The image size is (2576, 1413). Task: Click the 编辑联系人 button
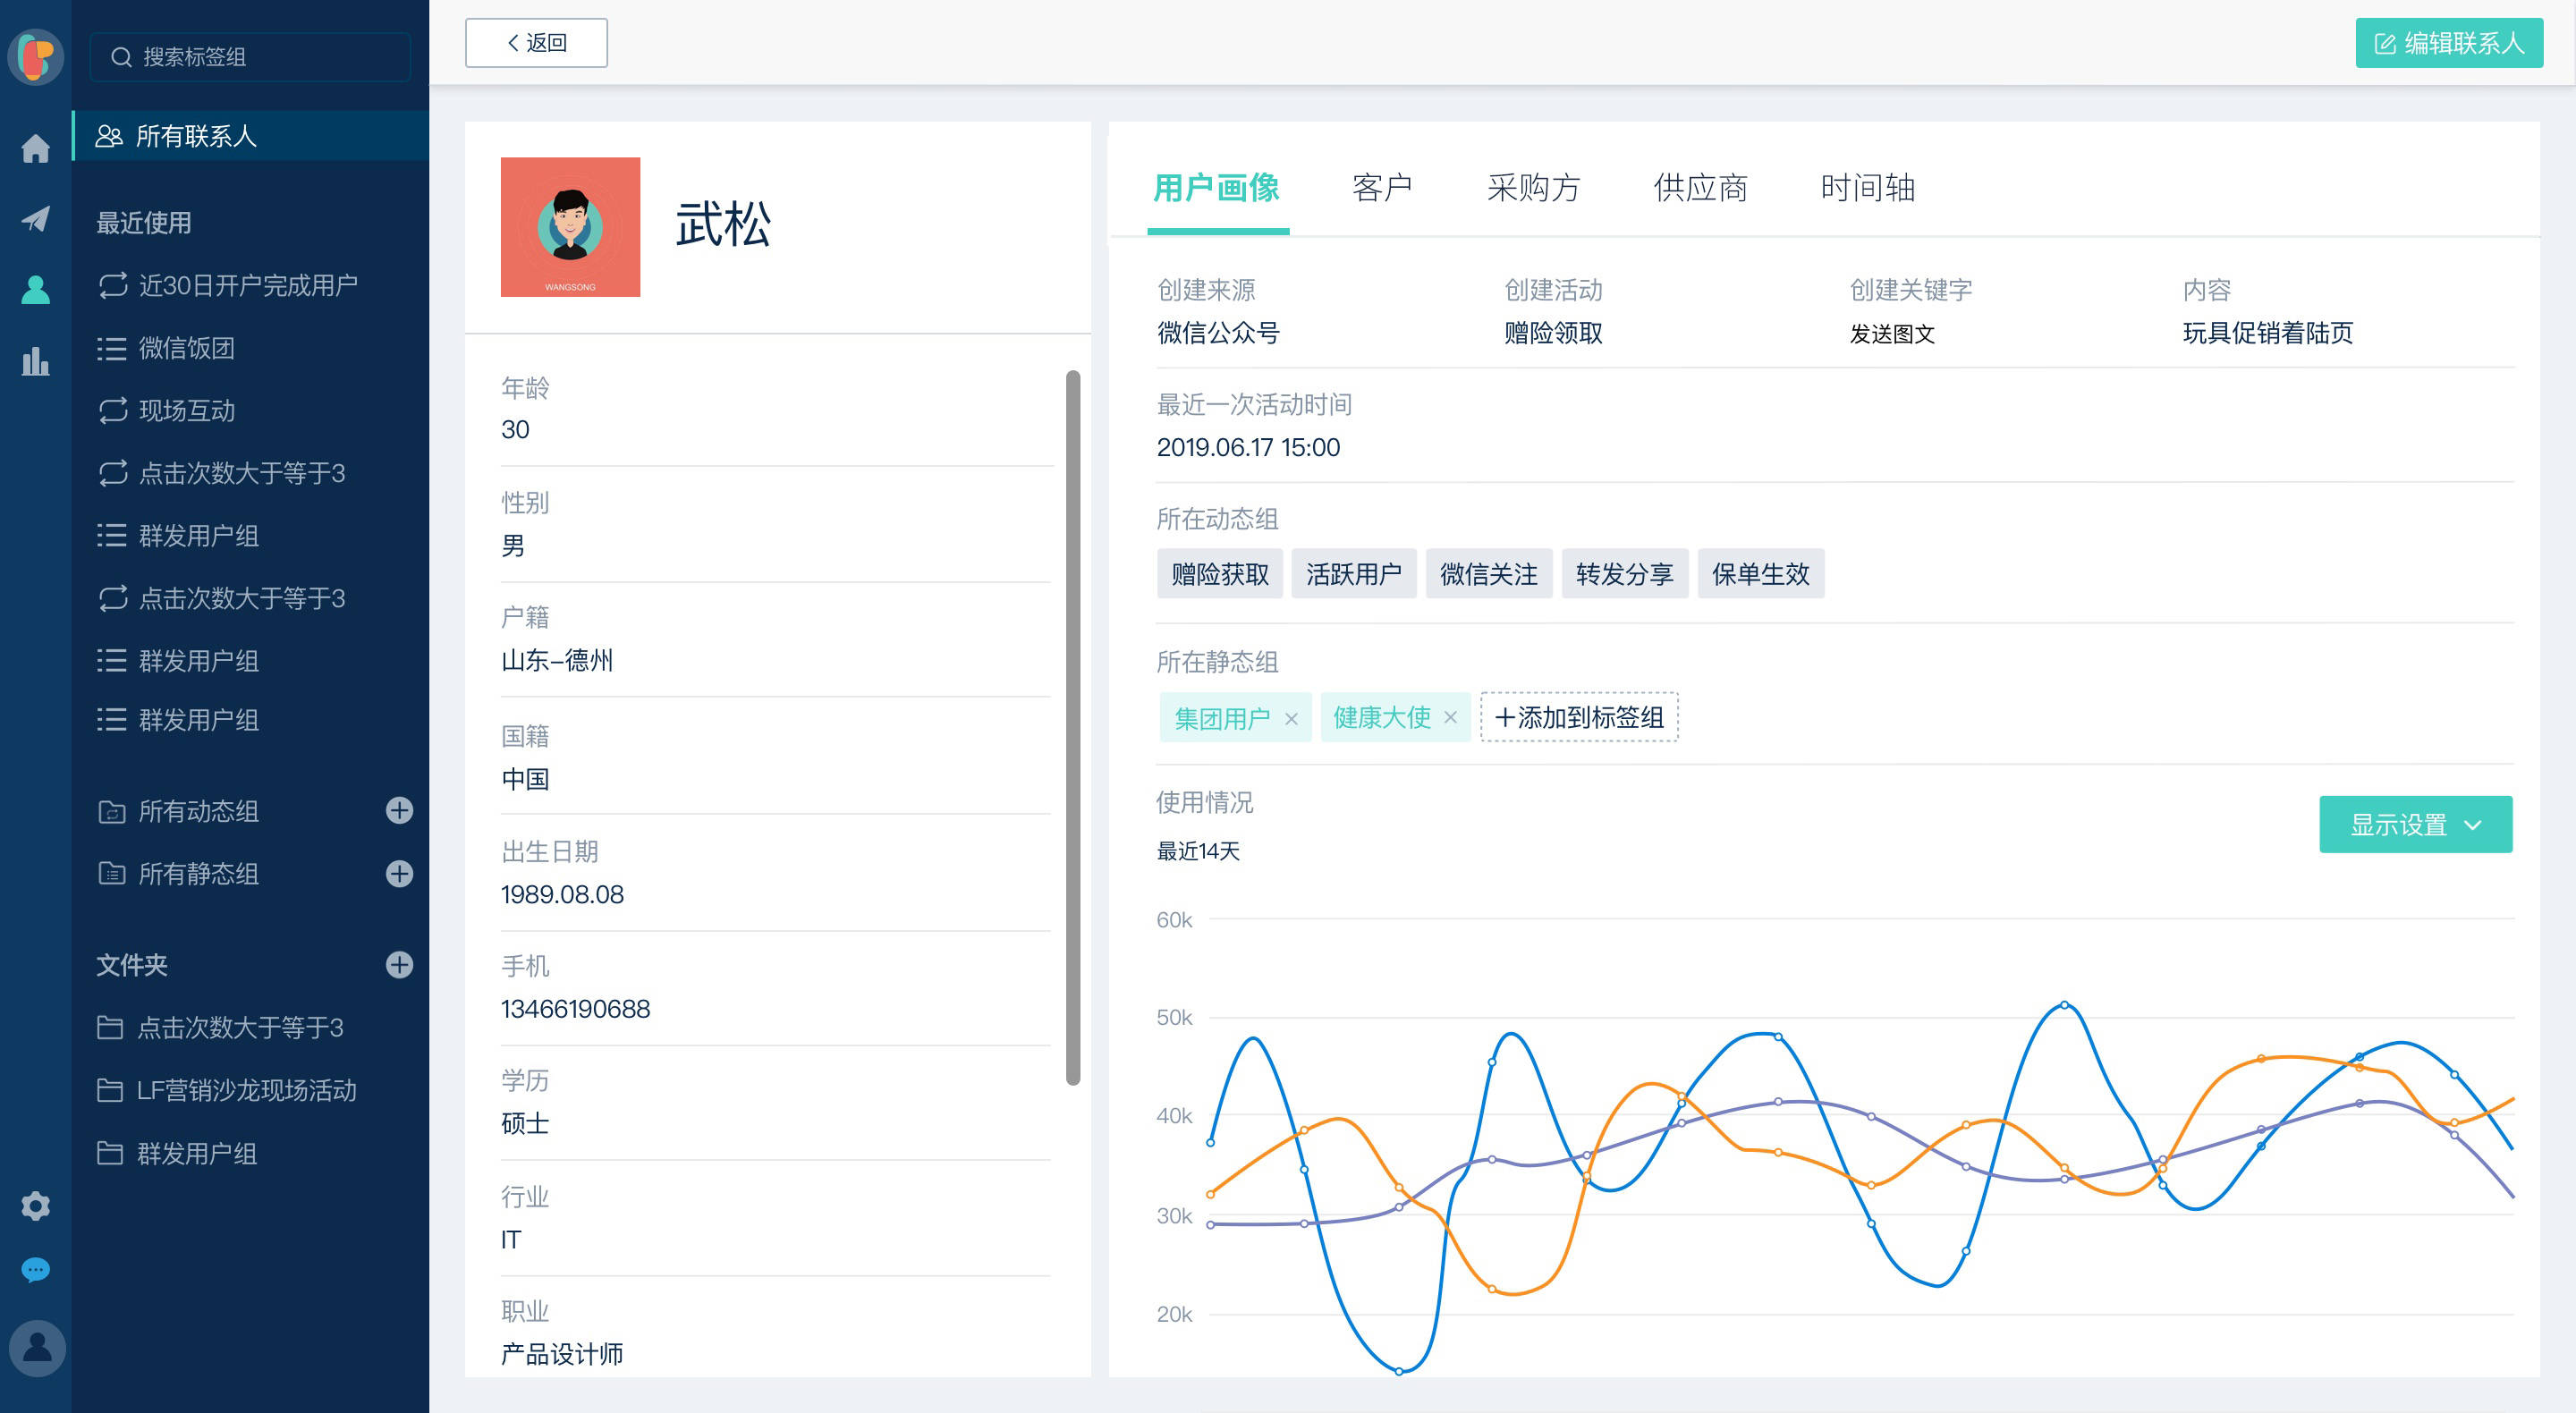pyautogui.click(x=2449, y=43)
